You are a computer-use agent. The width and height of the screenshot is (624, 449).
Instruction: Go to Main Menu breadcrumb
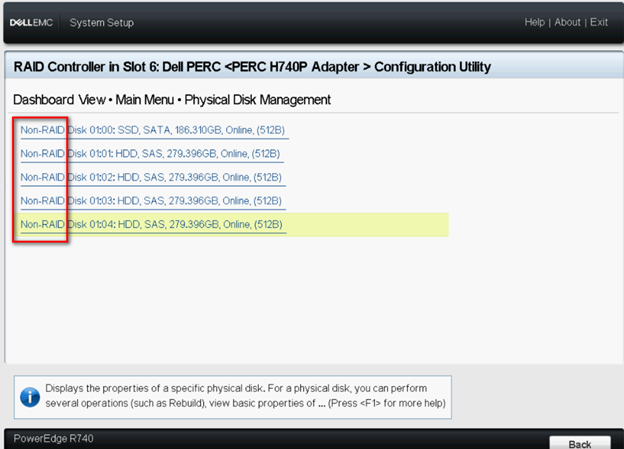(144, 100)
